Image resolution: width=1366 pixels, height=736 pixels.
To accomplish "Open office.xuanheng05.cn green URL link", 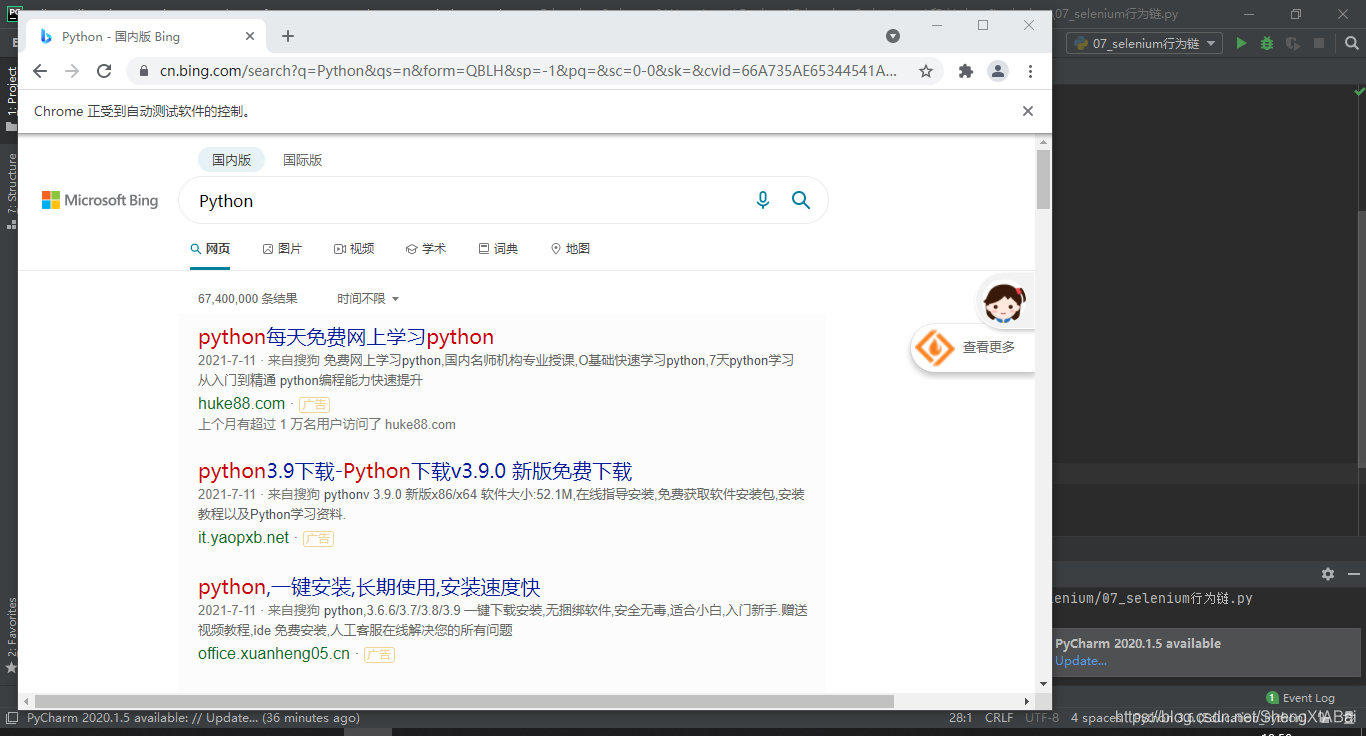I will coord(274,653).
